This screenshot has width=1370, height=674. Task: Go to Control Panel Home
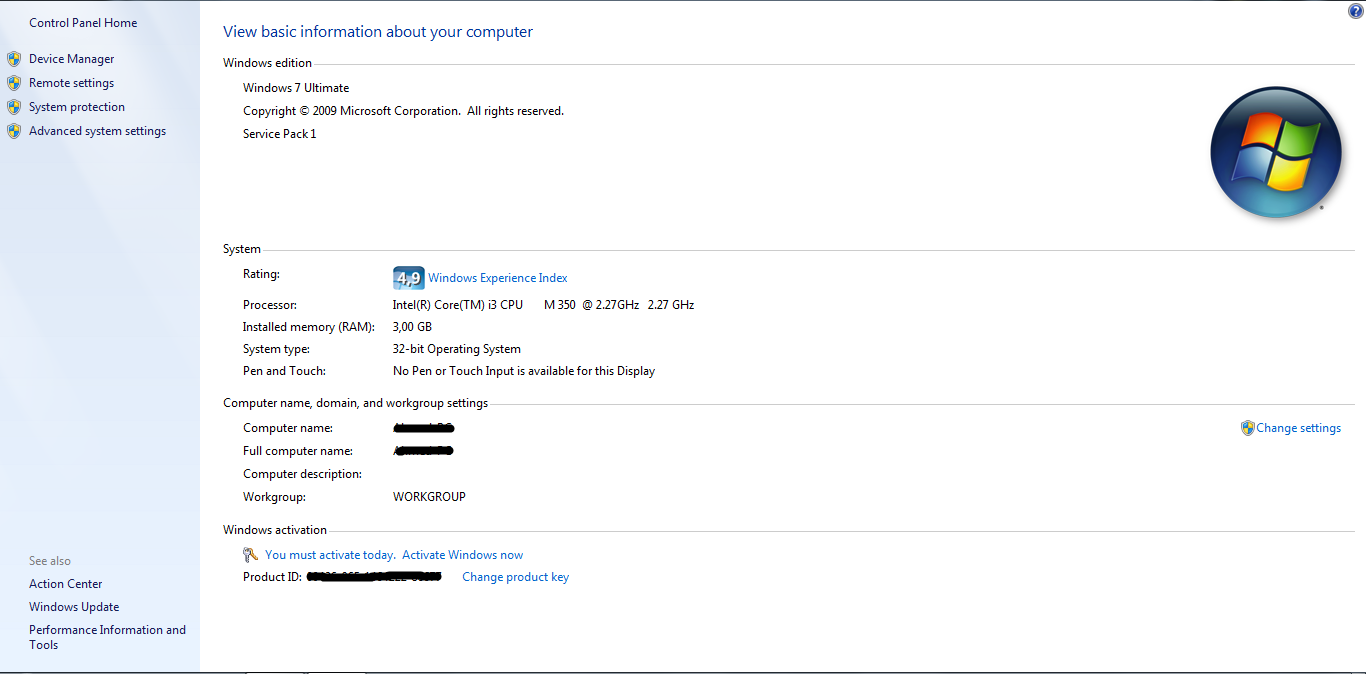pyautogui.click(x=83, y=23)
